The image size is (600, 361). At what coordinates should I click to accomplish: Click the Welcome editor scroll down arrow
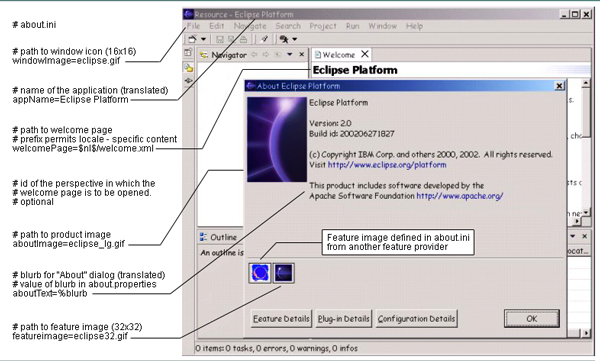point(585,211)
